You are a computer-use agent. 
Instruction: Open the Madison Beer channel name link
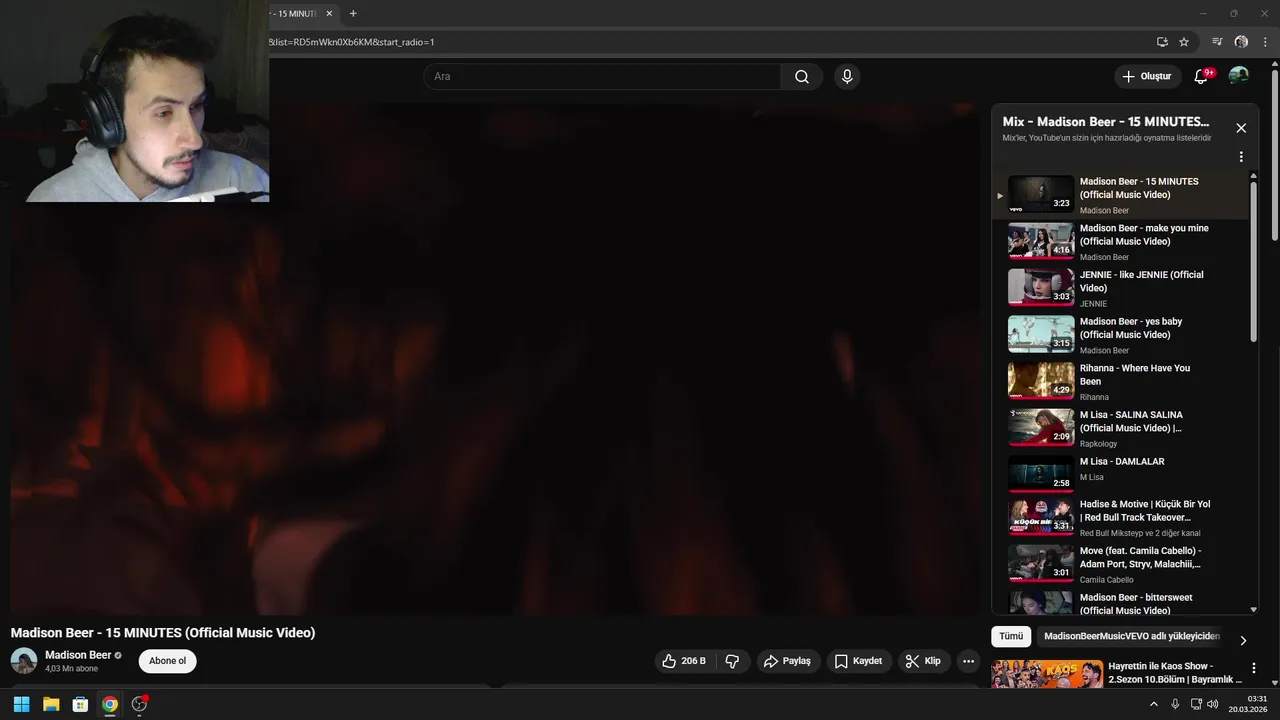click(78, 655)
